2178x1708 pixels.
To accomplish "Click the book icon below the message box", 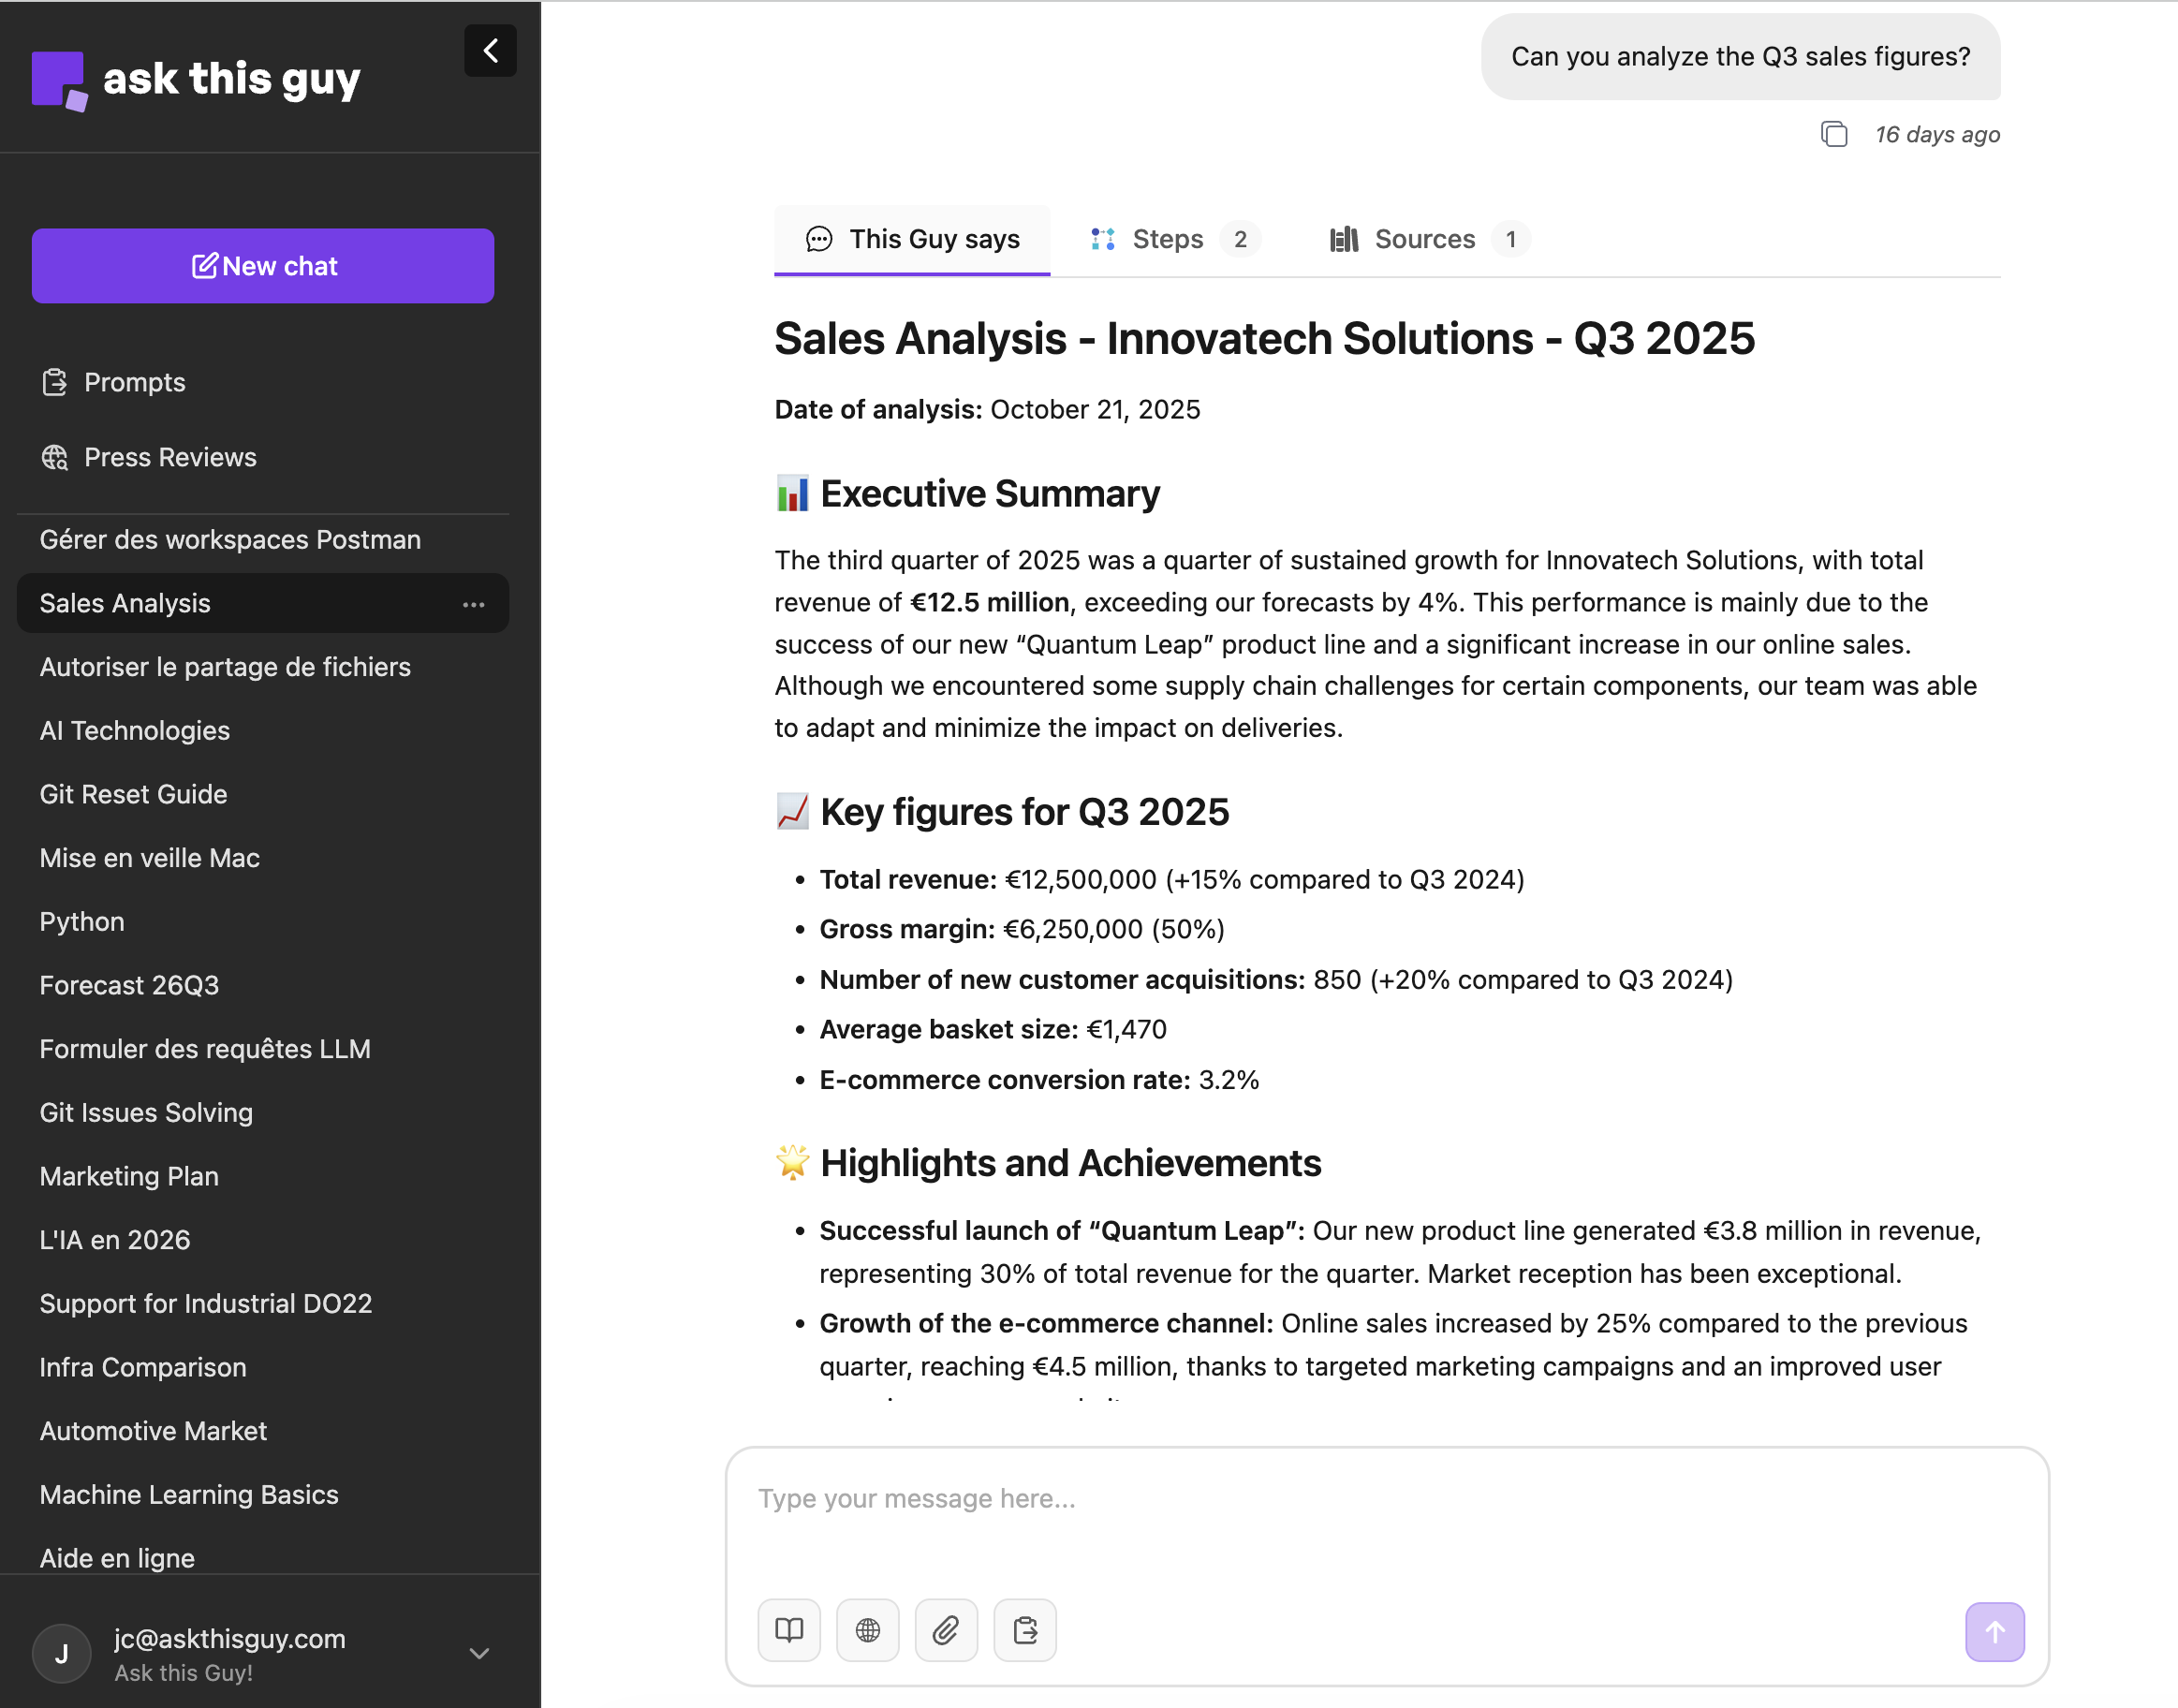I will click(x=789, y=1630).
